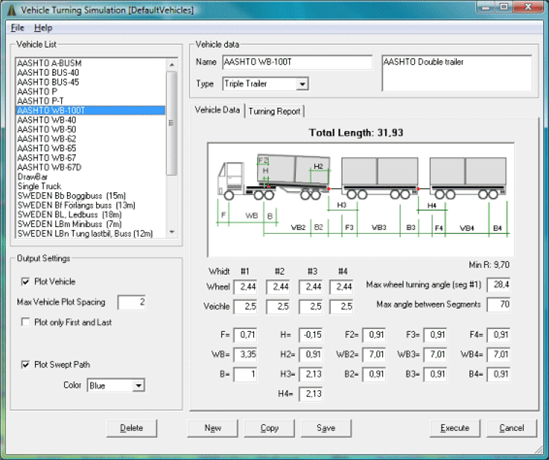Screen dimensions: 549x460
Task: Click the New button
Action: [x=213, y=428]
